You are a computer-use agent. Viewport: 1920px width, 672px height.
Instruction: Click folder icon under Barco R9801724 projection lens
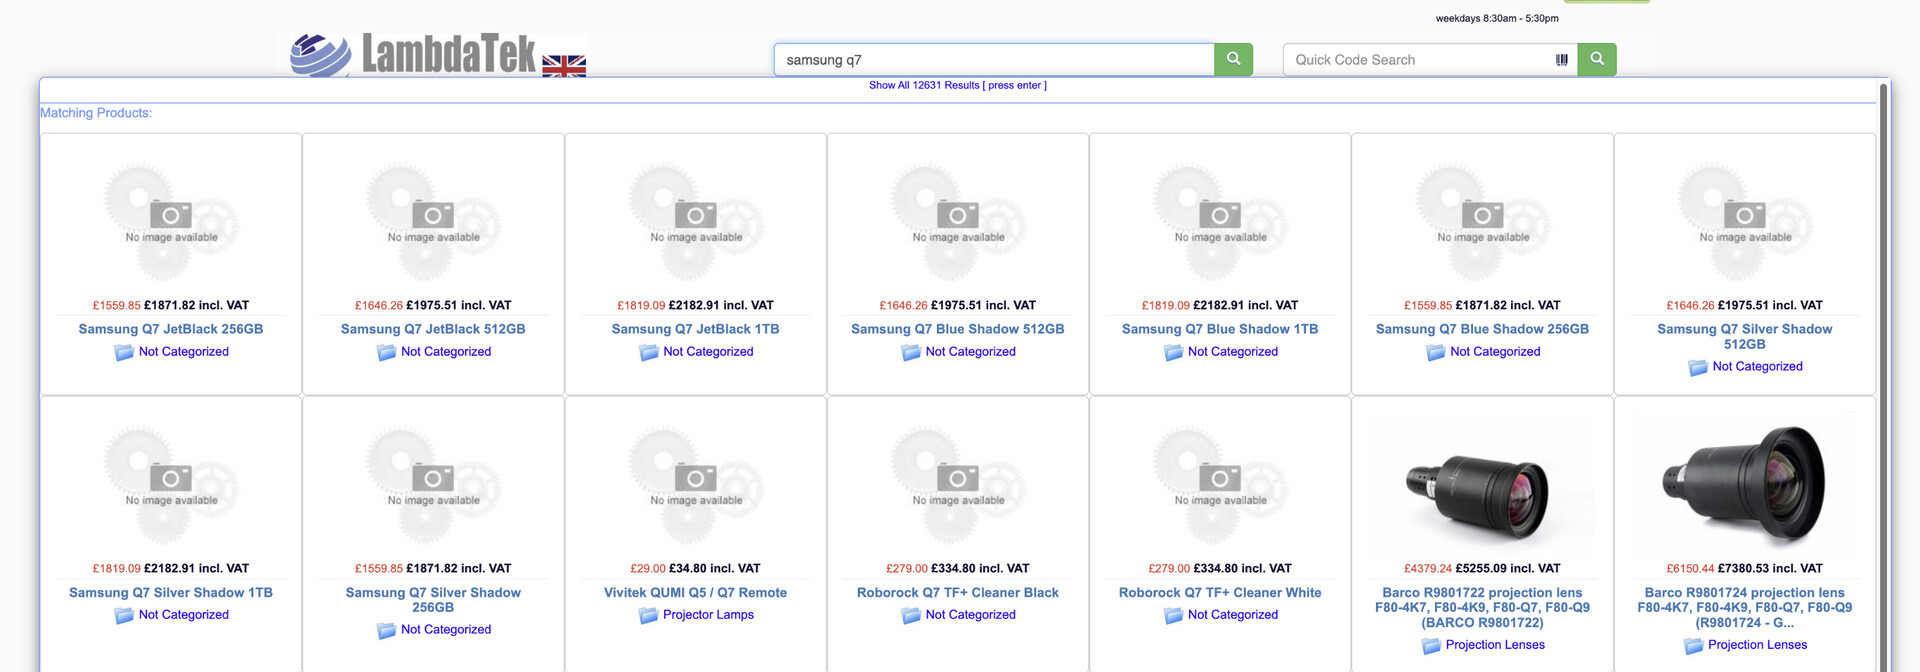(x=1694, y=645)
